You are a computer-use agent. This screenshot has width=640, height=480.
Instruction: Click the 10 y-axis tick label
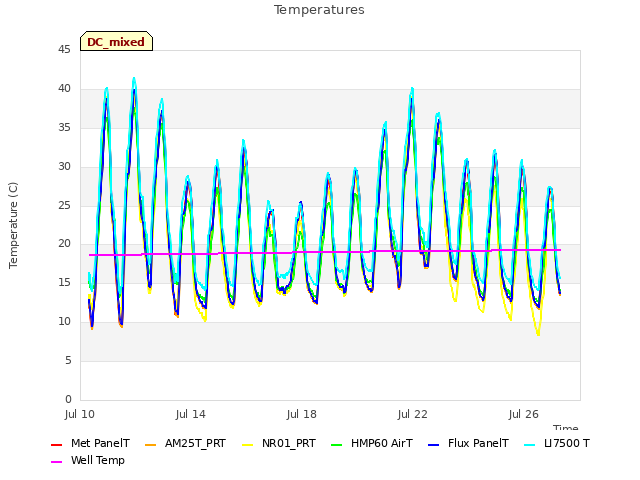coord(64,322)
